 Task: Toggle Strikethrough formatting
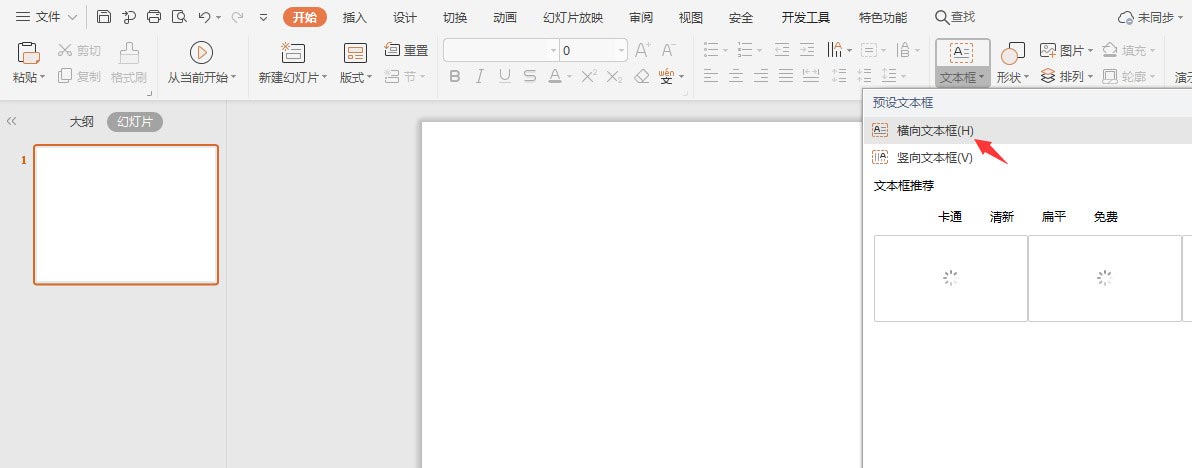coord(530,76)
